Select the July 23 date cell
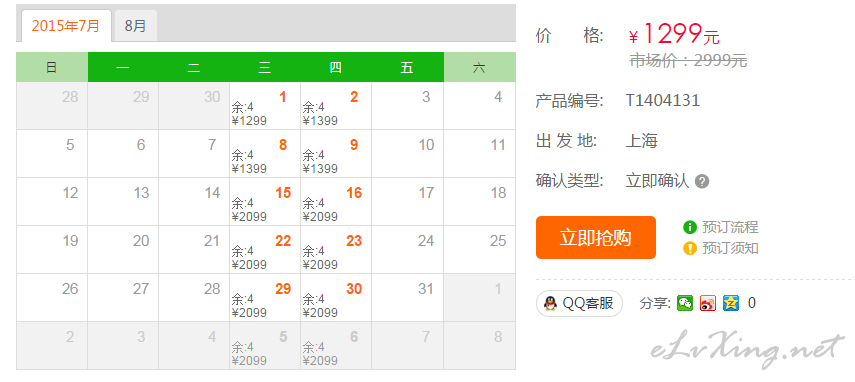The width and height of the screenshot is (855, 382). pyautogui.click(x=336, y=250)
